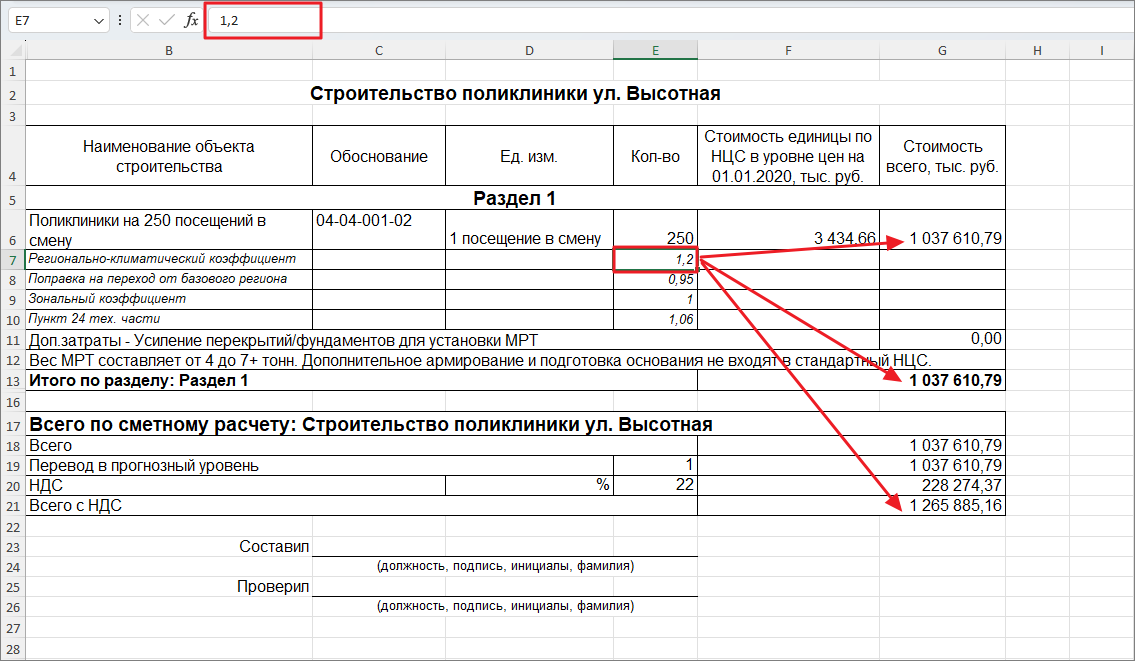Click the formula bar options dots
The width and height of the screenshot is (1135, 661).
119,20
